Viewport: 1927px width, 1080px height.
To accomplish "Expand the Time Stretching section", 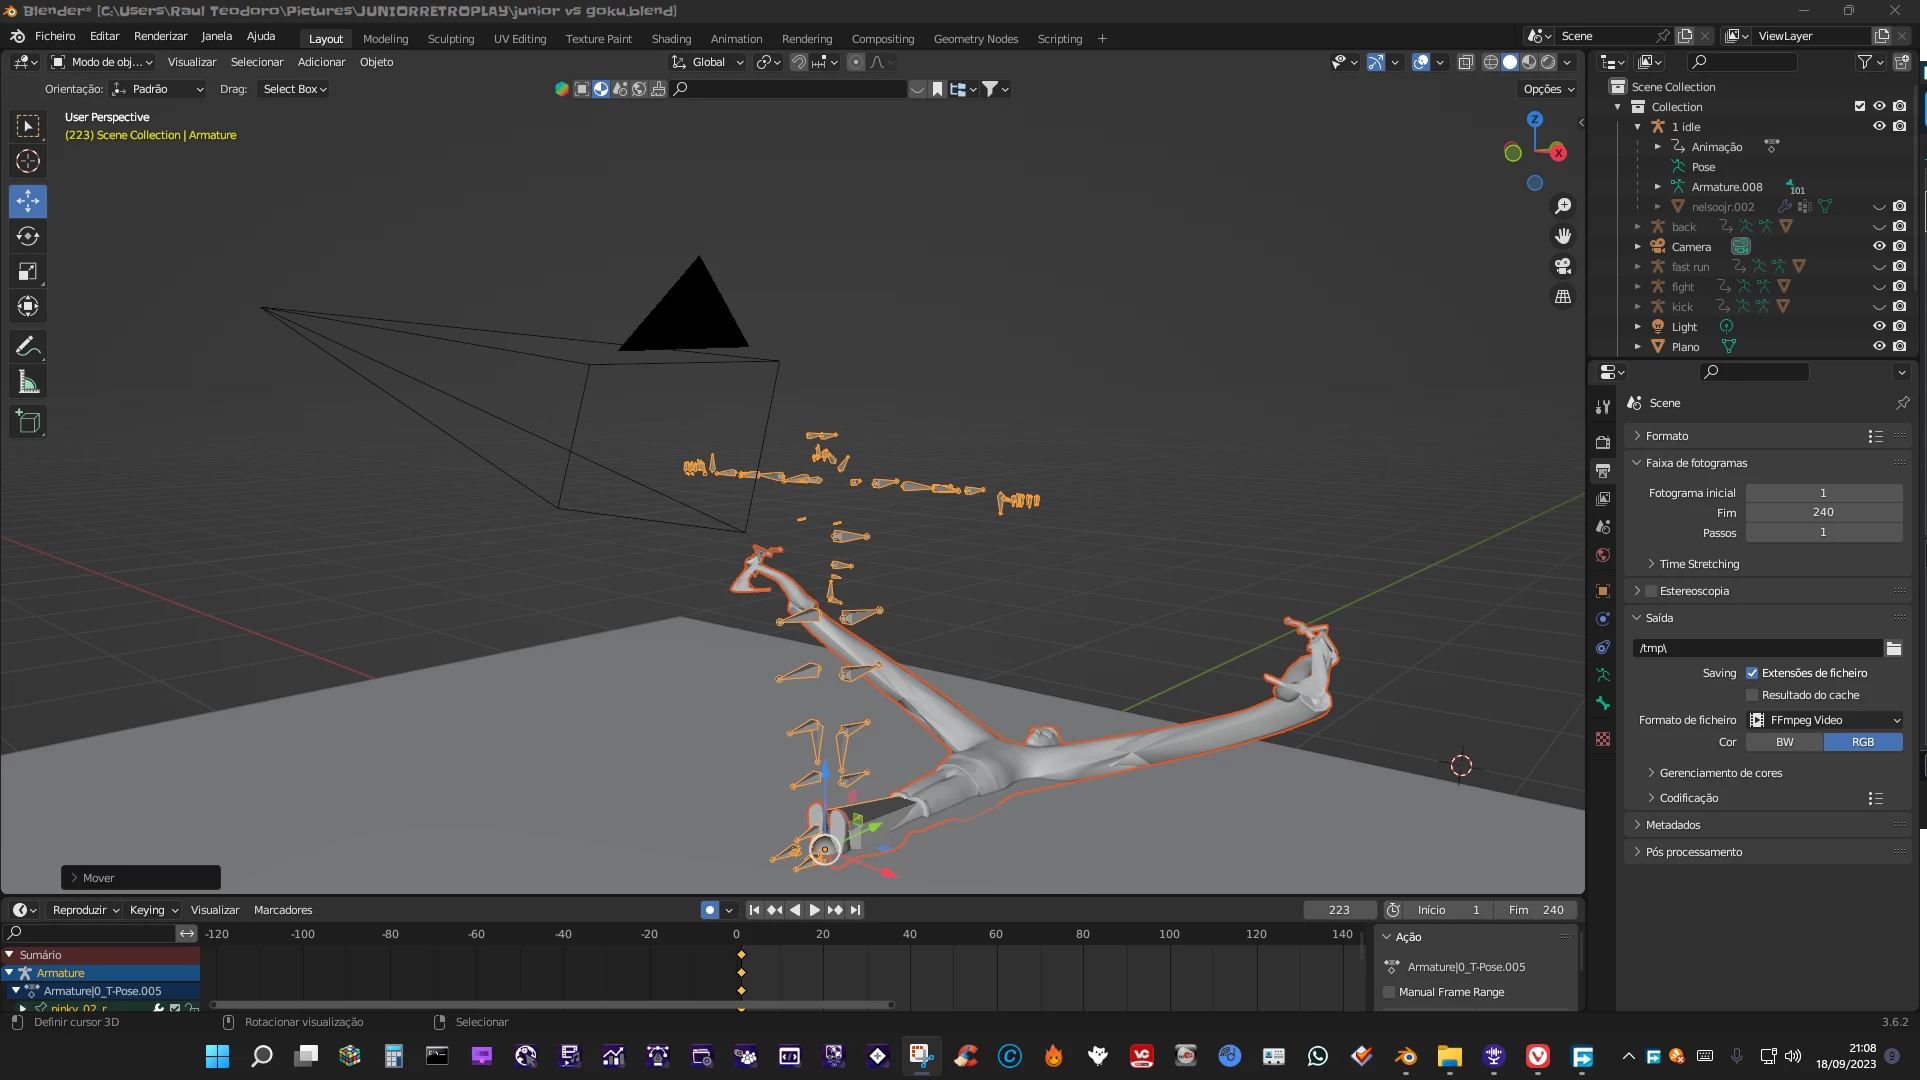I will (1698, 564).
